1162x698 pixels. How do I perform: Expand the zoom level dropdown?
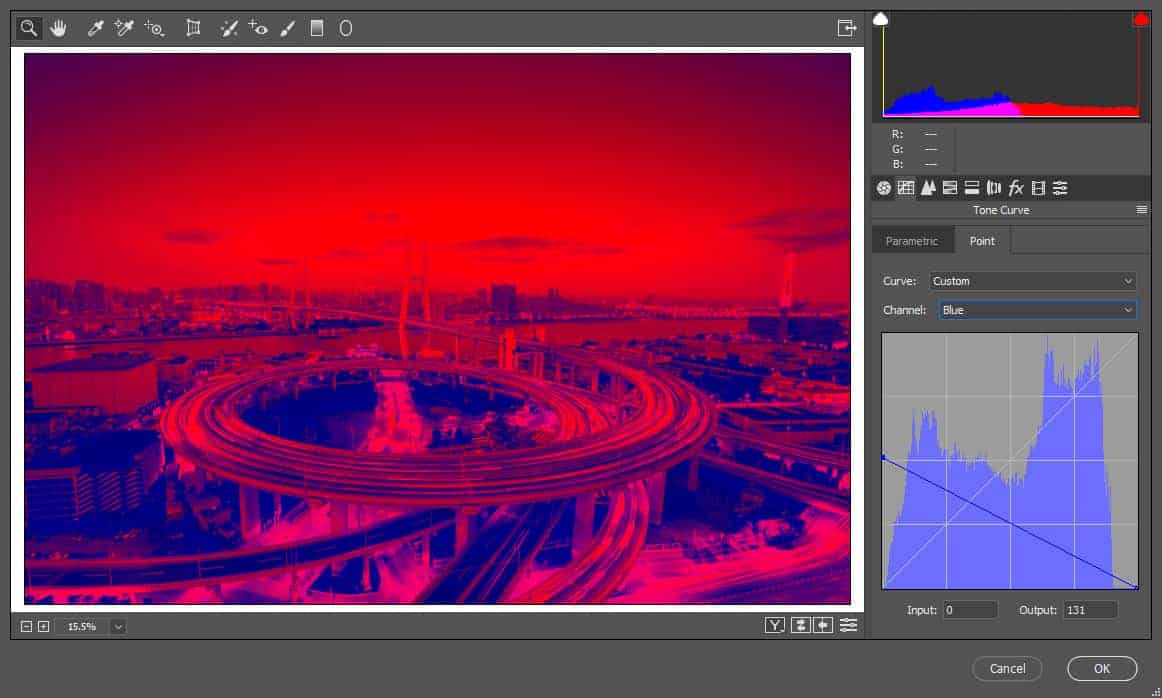(x=118, y=627)
